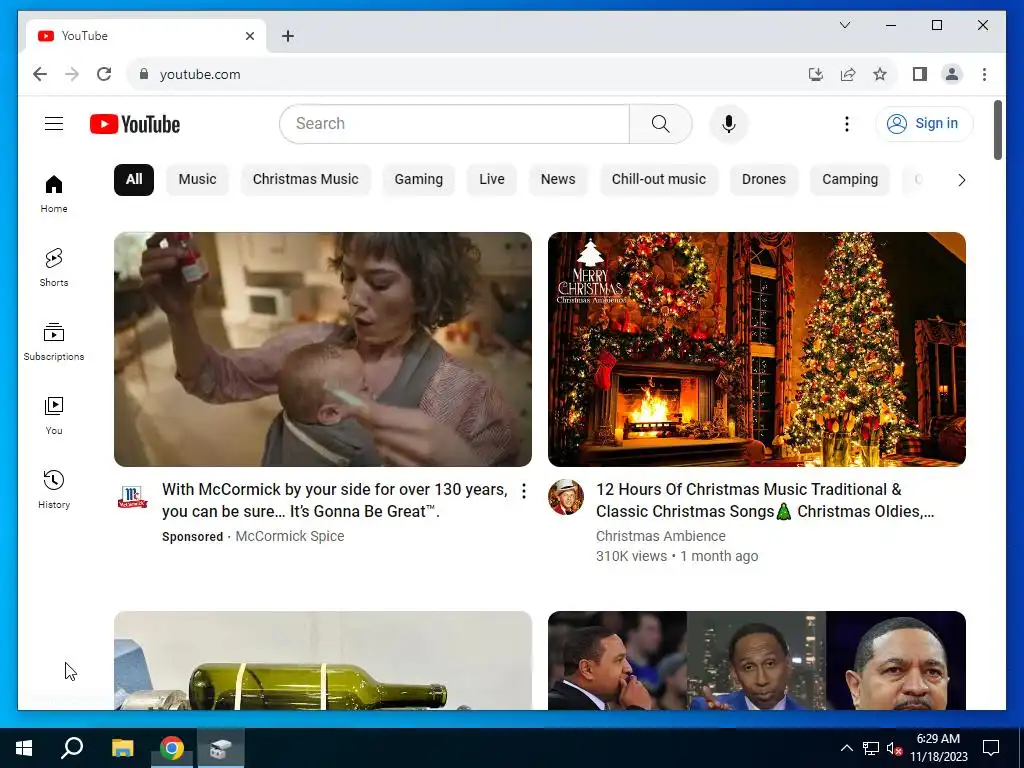Viewport: 1024px width, 768px height.
Task: Open the Chrome profile avatar
Action: tap(952, 74)
